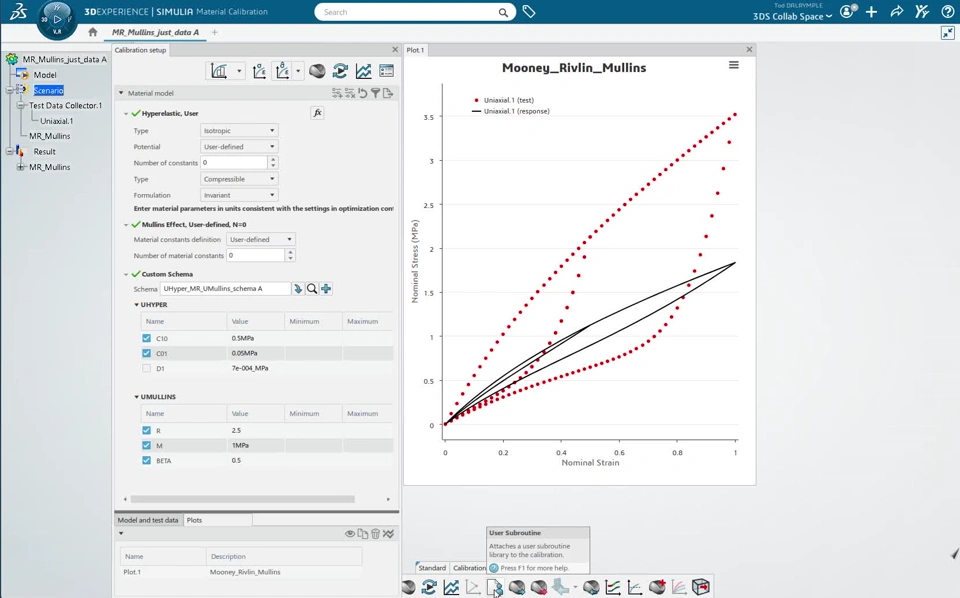Open the settings panel icon in Calibration setup toolbar
Viewport: 960px width, 598px height.
pos(386,72)
